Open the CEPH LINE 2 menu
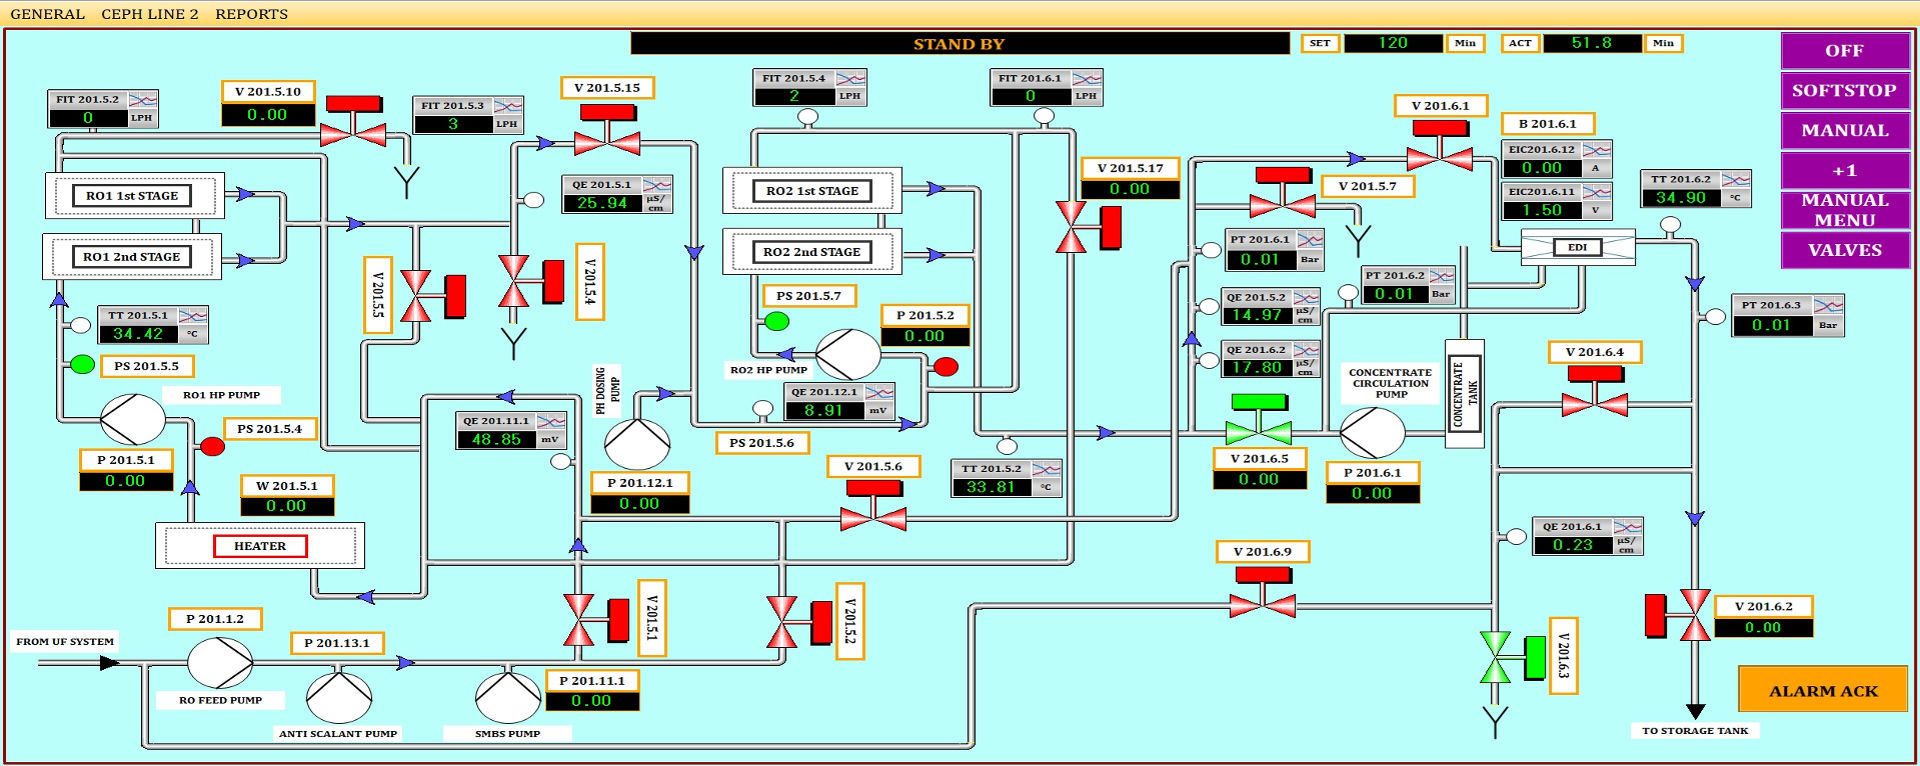The image size is (1920, 766). (x=150, y=14)
